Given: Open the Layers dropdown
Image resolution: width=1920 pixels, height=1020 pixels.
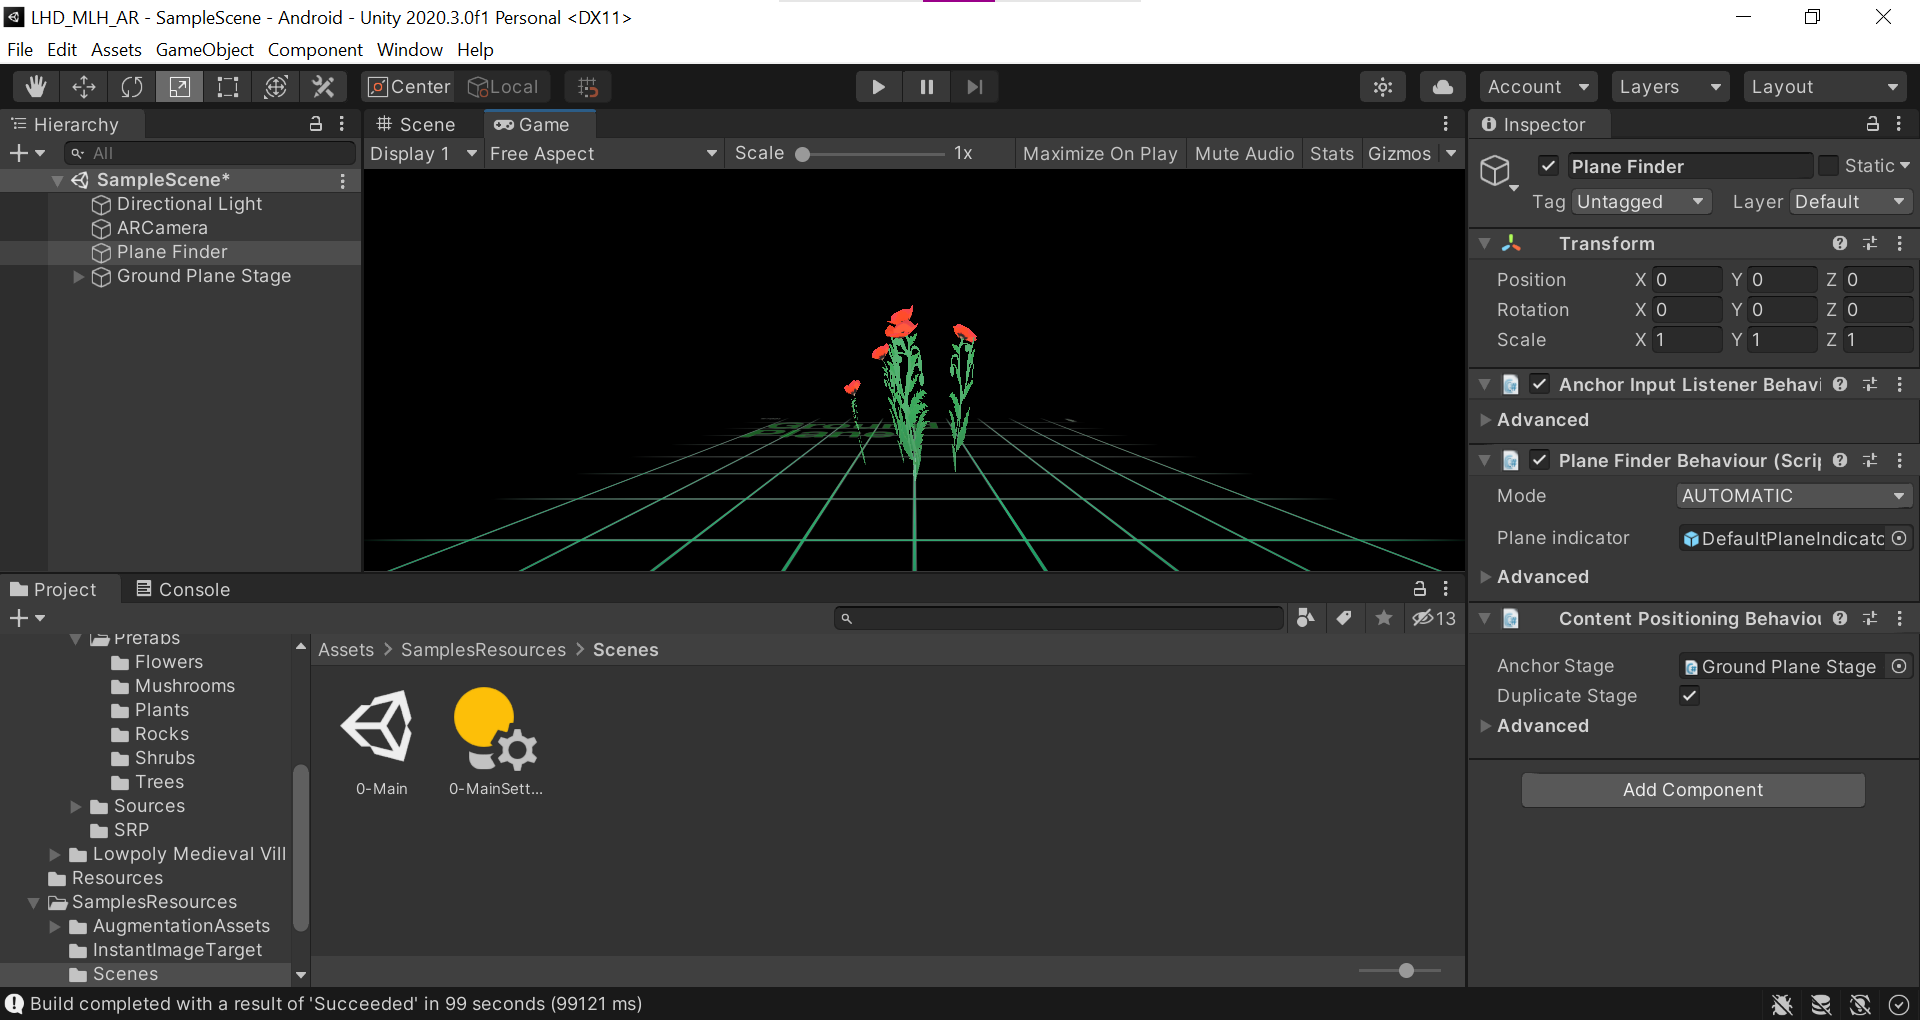Looking at the screenshot, I should (x=1669, y=87).
